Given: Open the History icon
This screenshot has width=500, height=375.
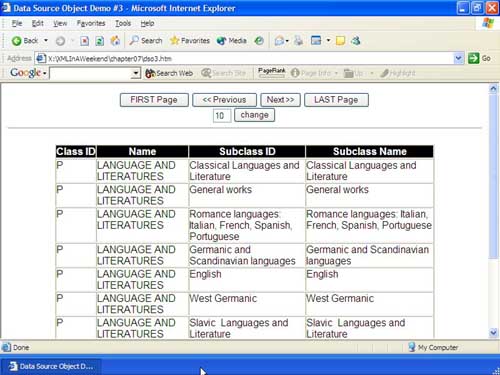Looking at the screenshot, I should 259,41.
